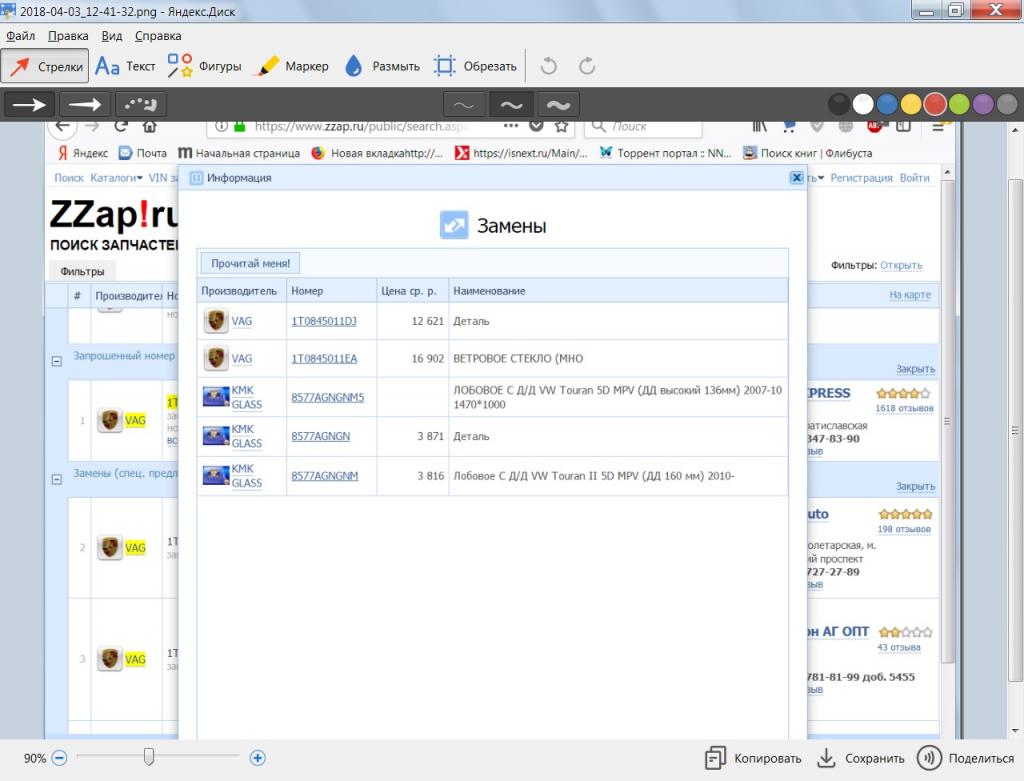Select the Arrows (Стрелки) tool
The width and height of the screenshot is (1024, 781).
[x=45, y=66]
